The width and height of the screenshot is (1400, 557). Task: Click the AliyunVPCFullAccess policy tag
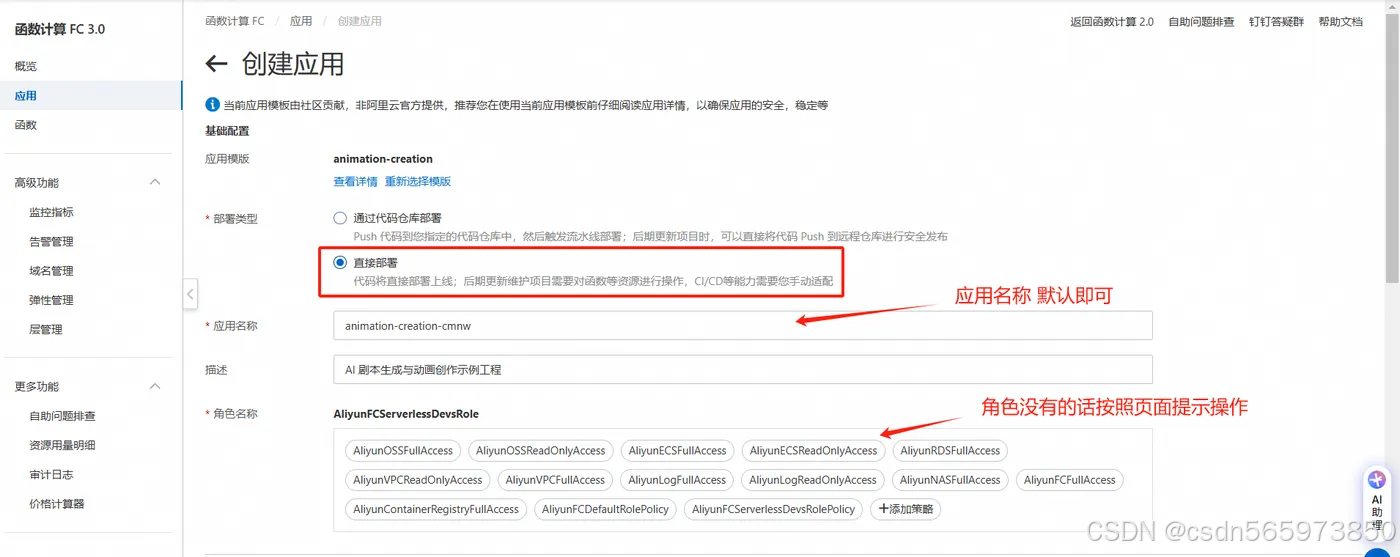[555, 480]
